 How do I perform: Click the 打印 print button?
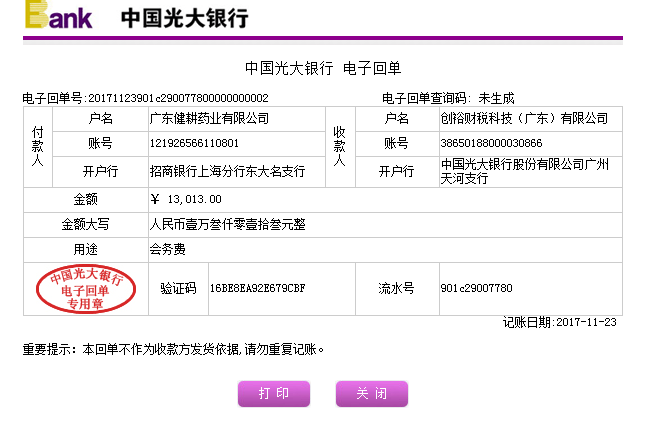point(274,394)
